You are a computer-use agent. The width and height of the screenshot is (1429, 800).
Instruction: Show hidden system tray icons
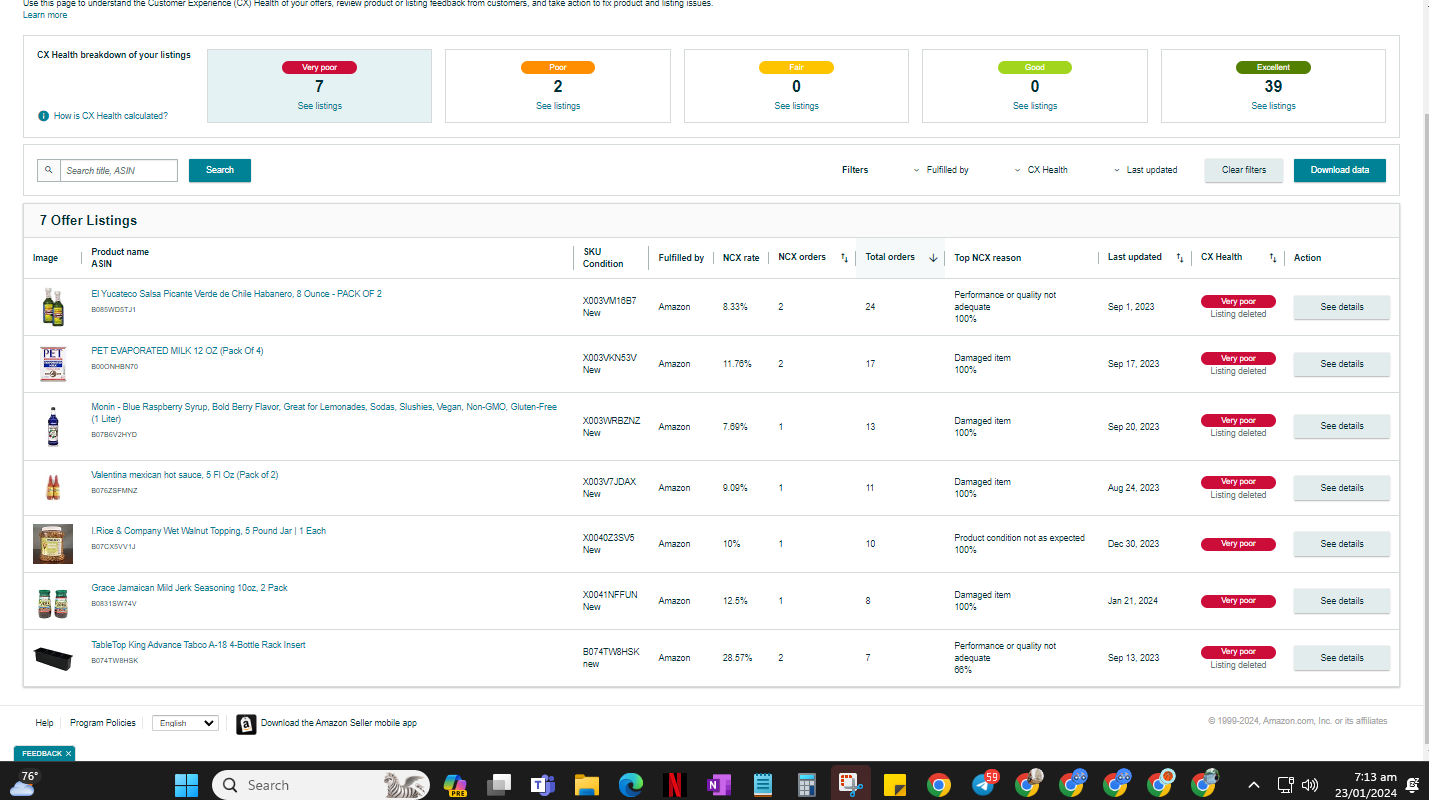click(x=1254, y=785)
